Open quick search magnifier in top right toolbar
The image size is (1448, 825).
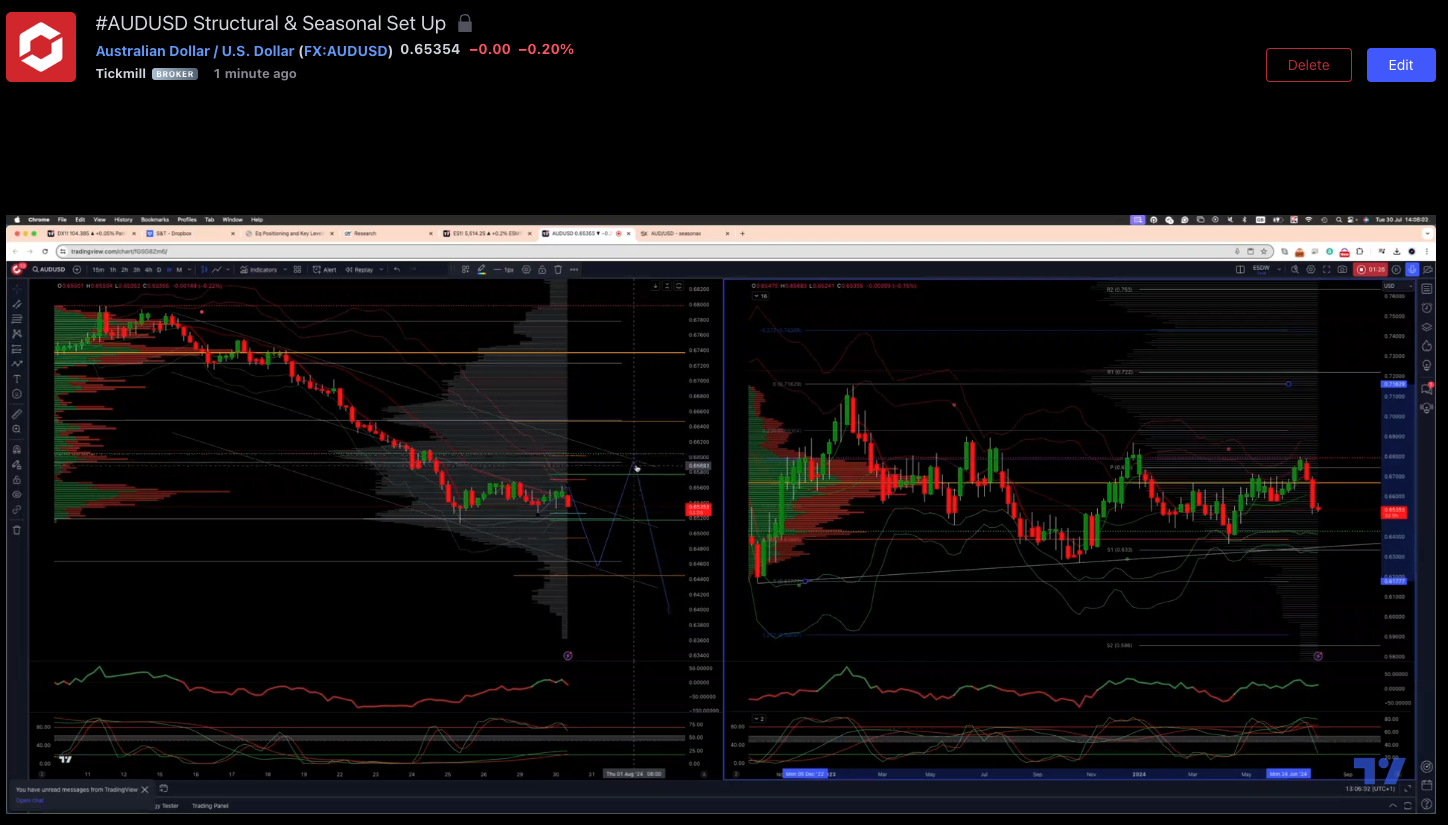coord(1295,269)
